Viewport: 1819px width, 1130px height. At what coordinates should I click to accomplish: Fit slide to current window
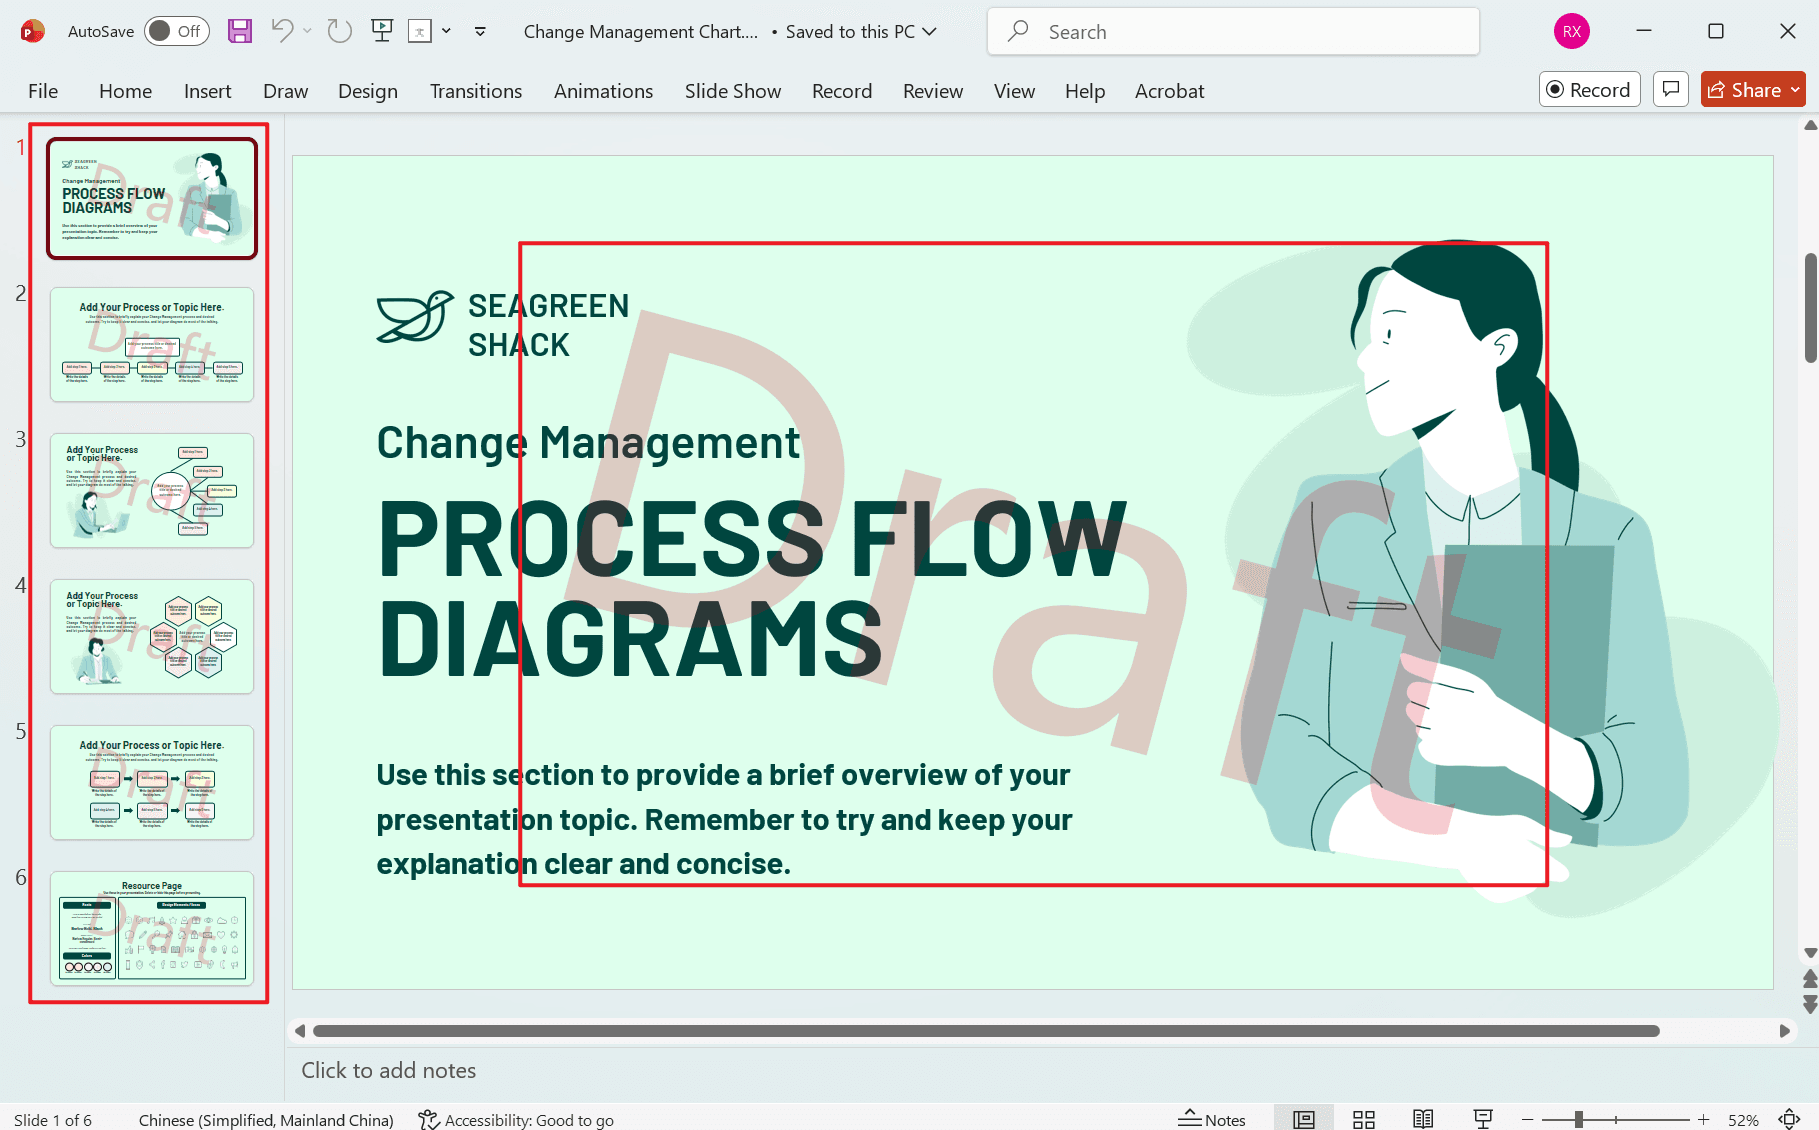click(x=1790, y=1118)
